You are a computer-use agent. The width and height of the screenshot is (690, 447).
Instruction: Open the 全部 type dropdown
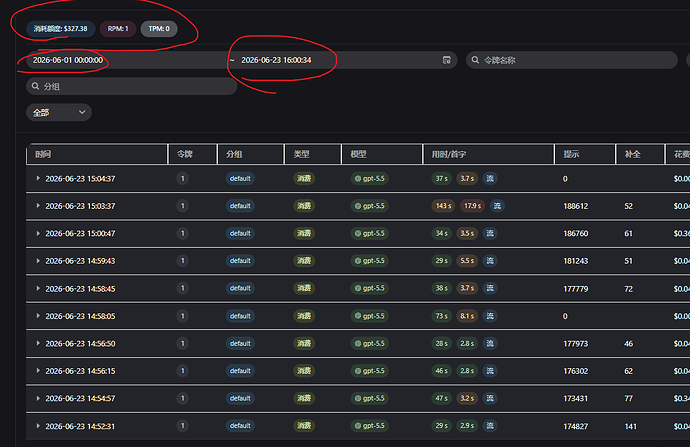coord(59,113)
